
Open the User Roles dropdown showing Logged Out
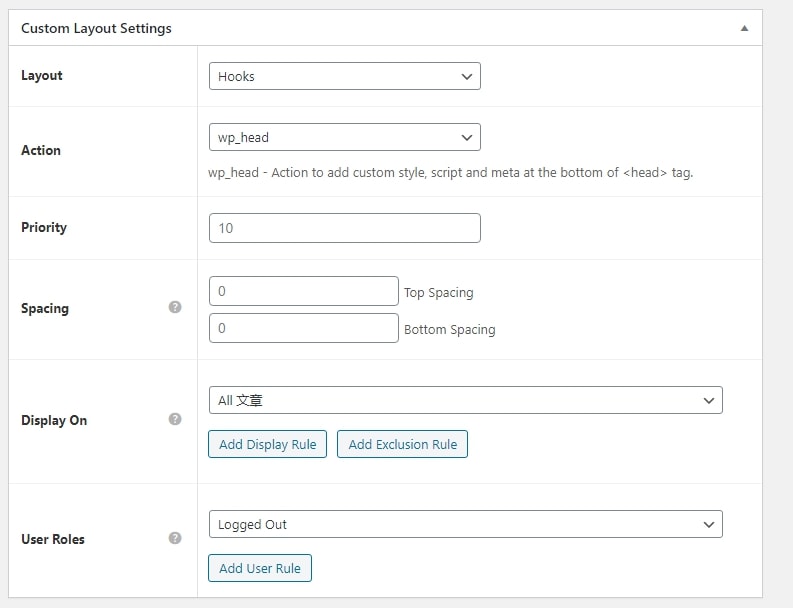(465, 524)
